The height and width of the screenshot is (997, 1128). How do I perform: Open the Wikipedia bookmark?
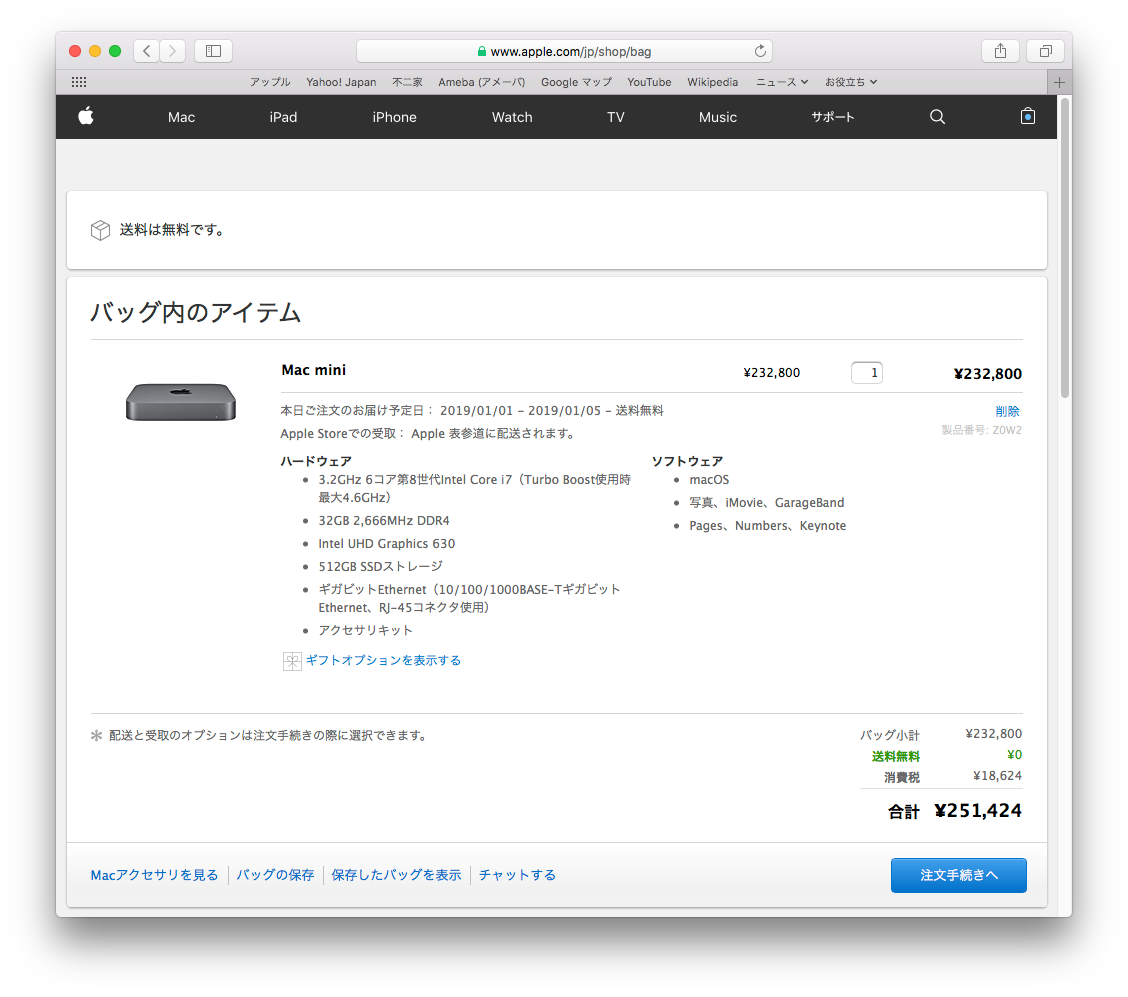(712, 82)
